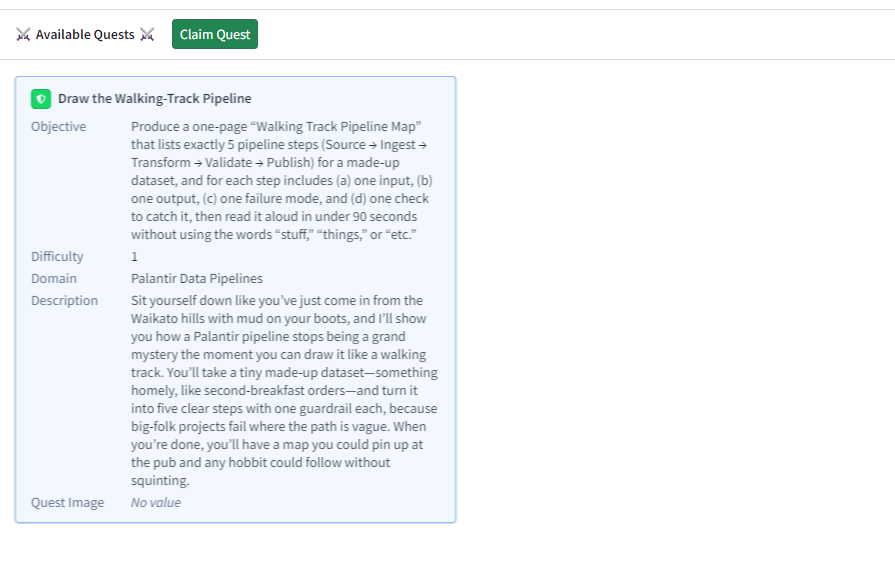Select the Quest Image field label
The image size is (895, 564).
[67, 503]
